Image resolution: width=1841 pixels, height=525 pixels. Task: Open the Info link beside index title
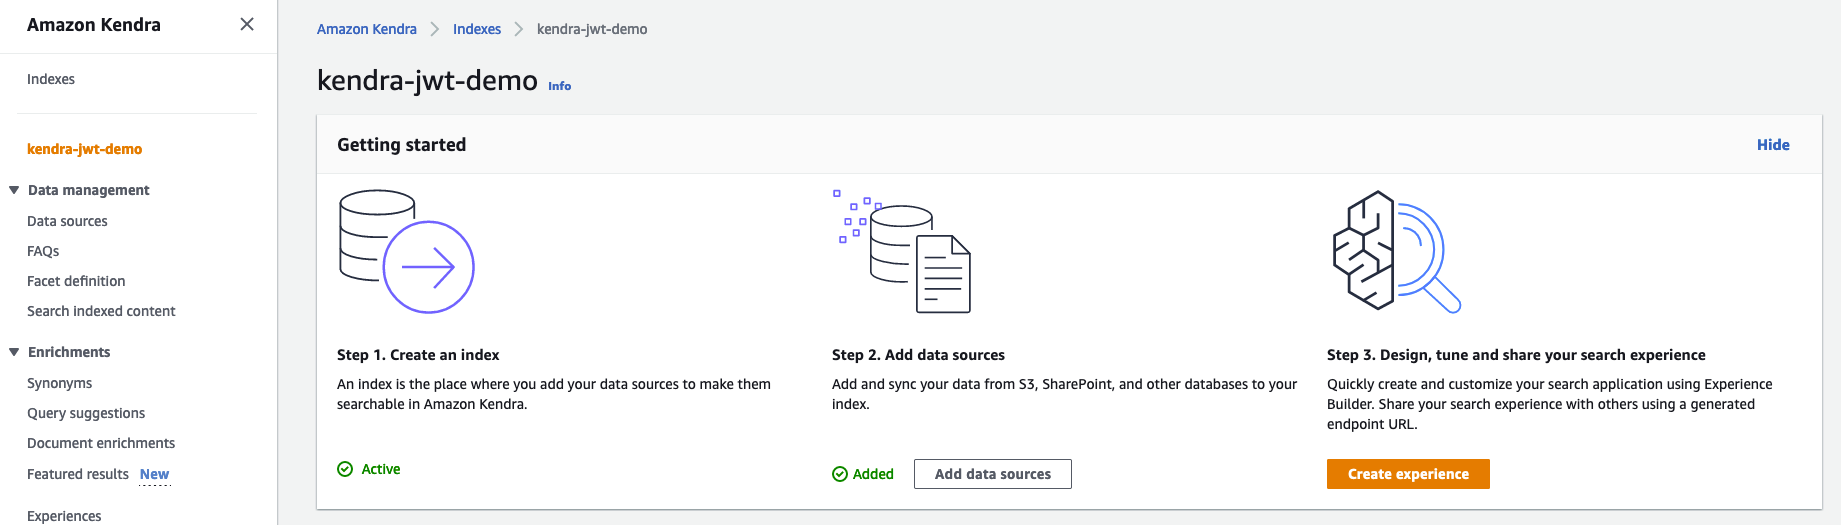pyautogui.click(x=559, y=86)
